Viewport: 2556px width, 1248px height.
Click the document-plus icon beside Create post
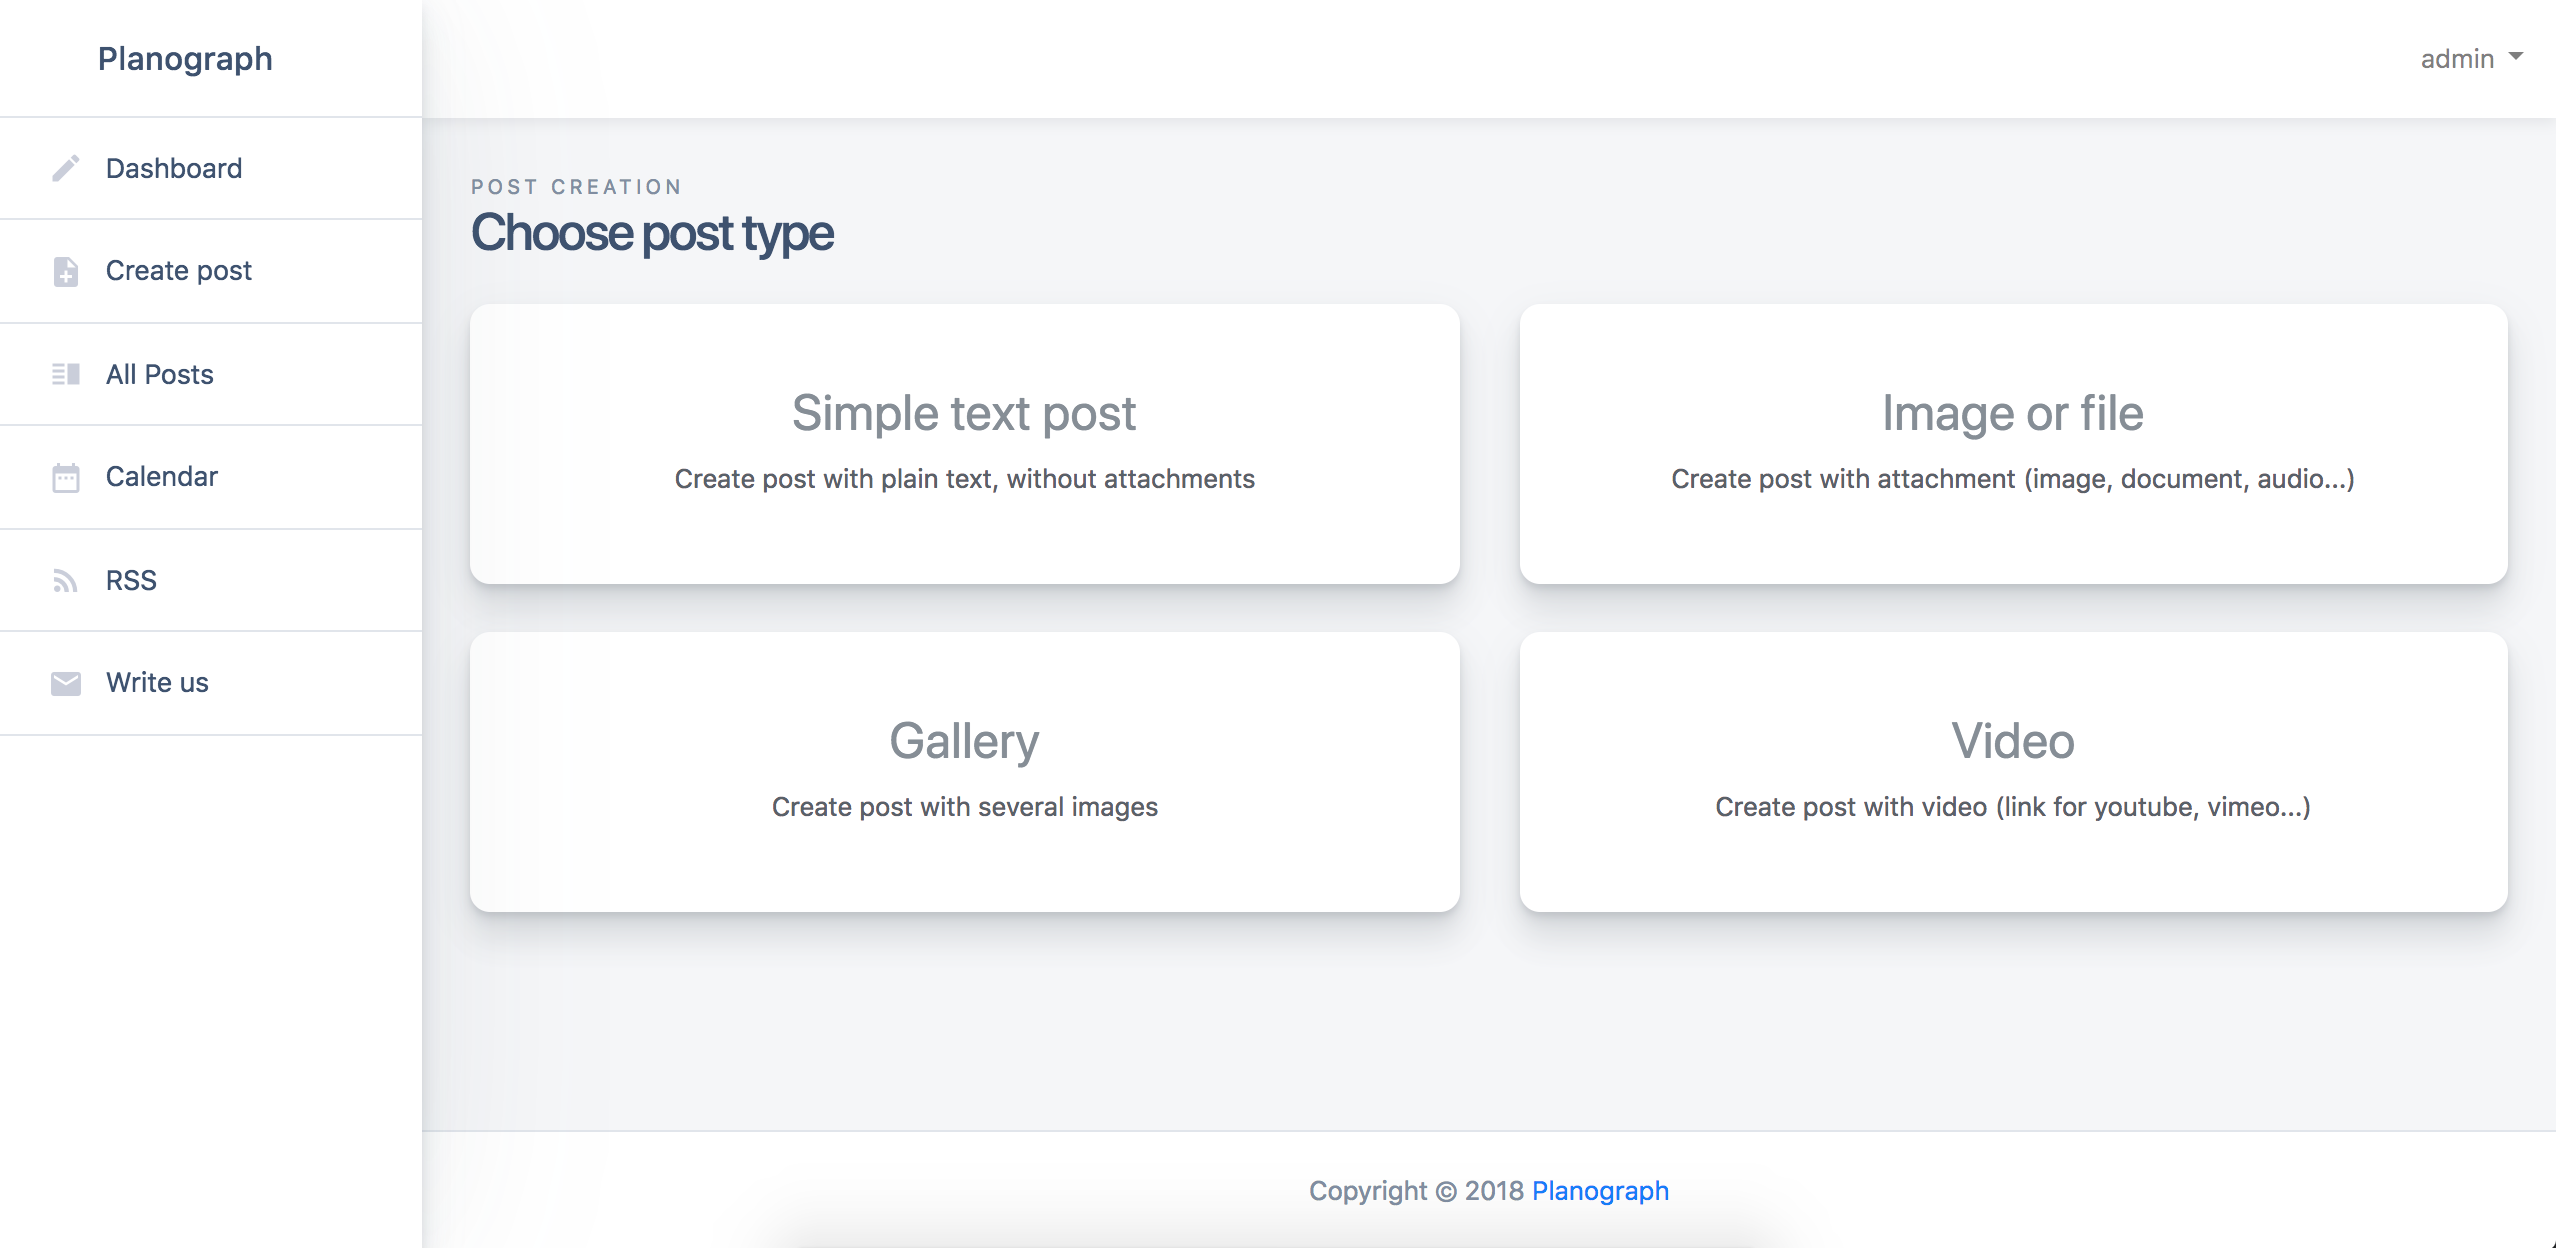click(66, 271)
